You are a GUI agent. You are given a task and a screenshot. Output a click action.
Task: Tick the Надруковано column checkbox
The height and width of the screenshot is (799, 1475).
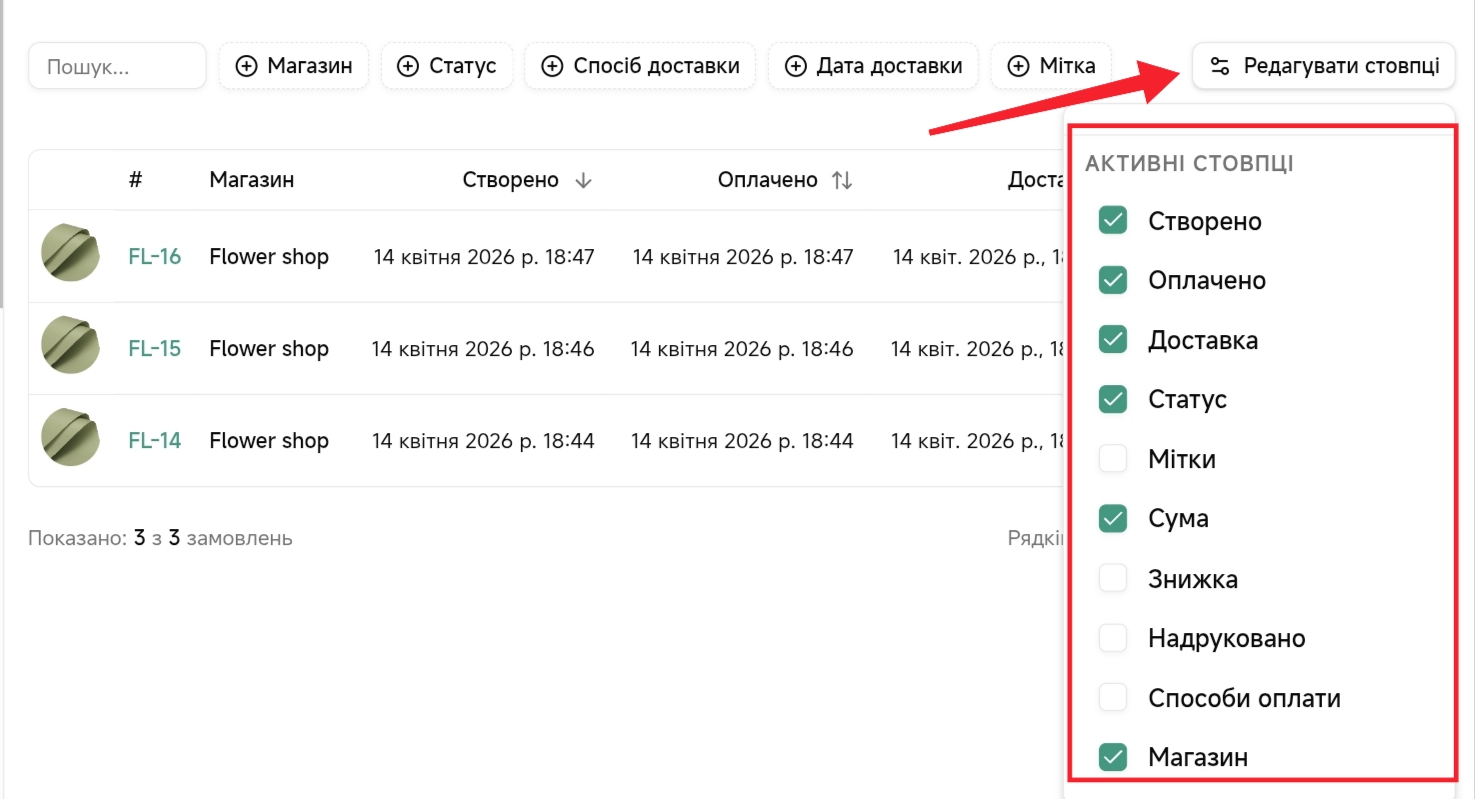tap(1113, 638)
